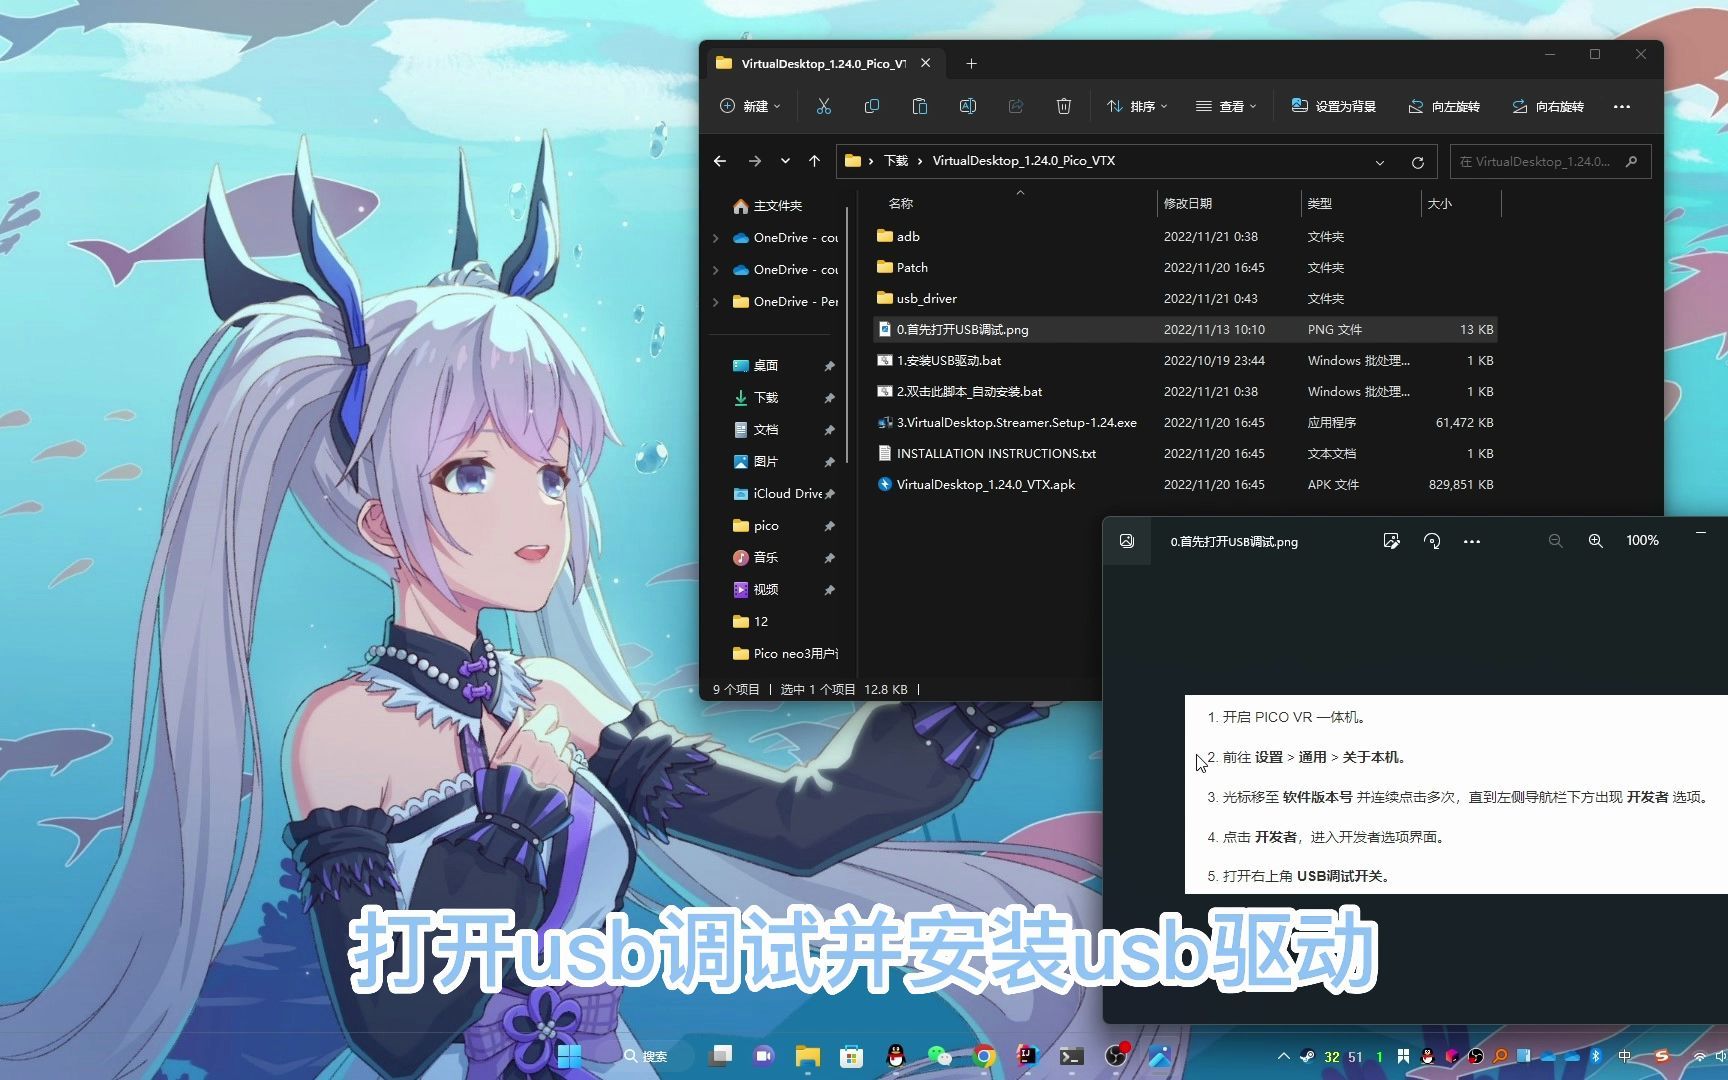The image size is (1728, 1080).
Task: Go back using the Explorer back arrow
Action: tap(720, 161)
